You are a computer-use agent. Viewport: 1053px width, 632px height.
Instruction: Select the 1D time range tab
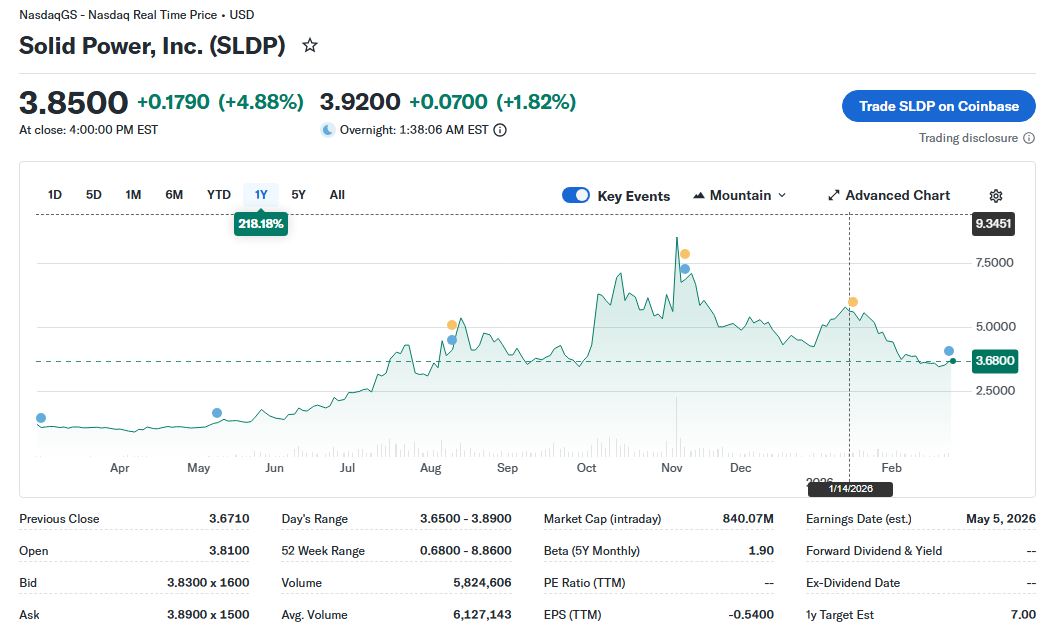(x=55, y=195)
